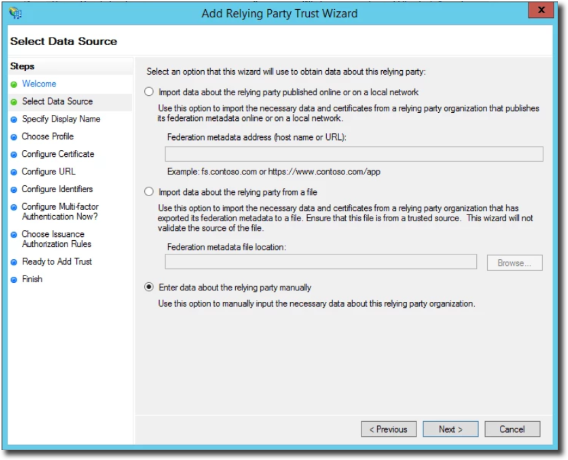
Task: Click the green bullet beside Welcome step
Action: coord(14,84)
